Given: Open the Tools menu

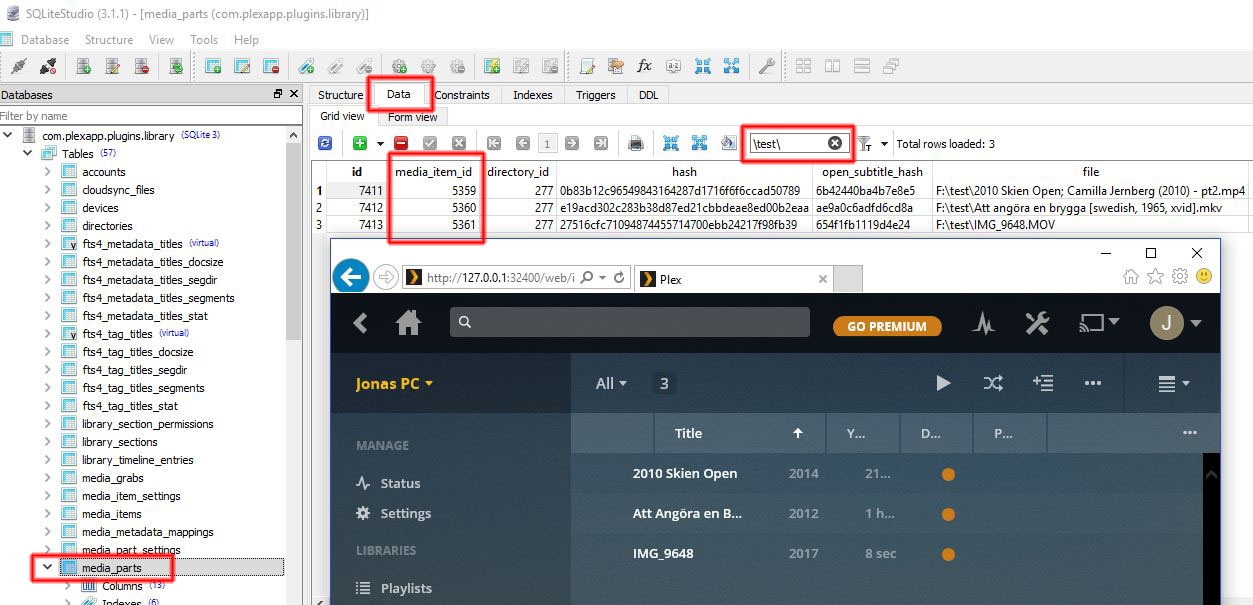Looking at the screenshot, I should click(x=204, y=40).
